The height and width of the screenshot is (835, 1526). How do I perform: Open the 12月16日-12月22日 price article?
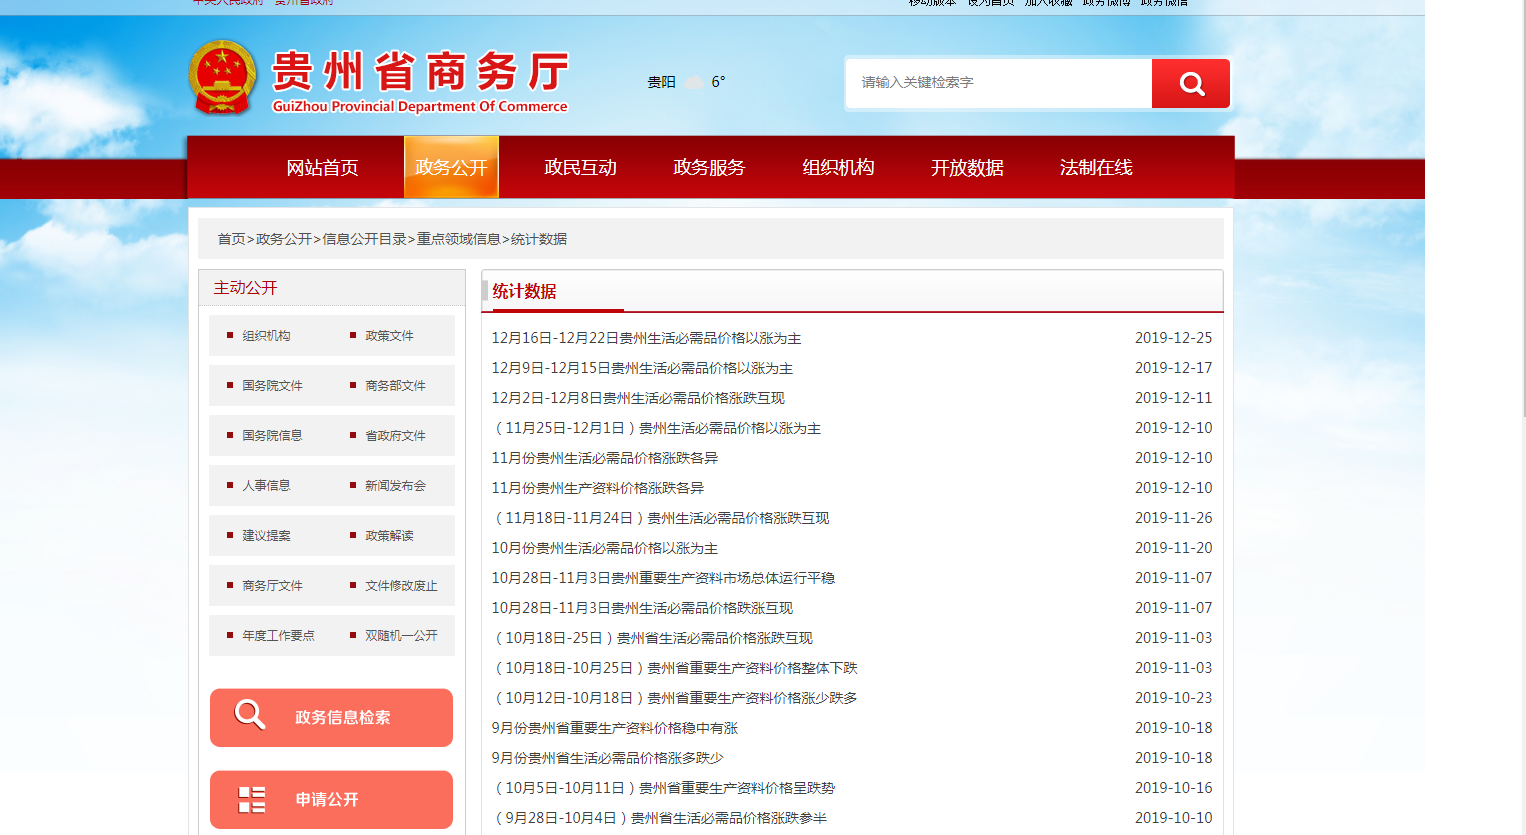point(646,338)
